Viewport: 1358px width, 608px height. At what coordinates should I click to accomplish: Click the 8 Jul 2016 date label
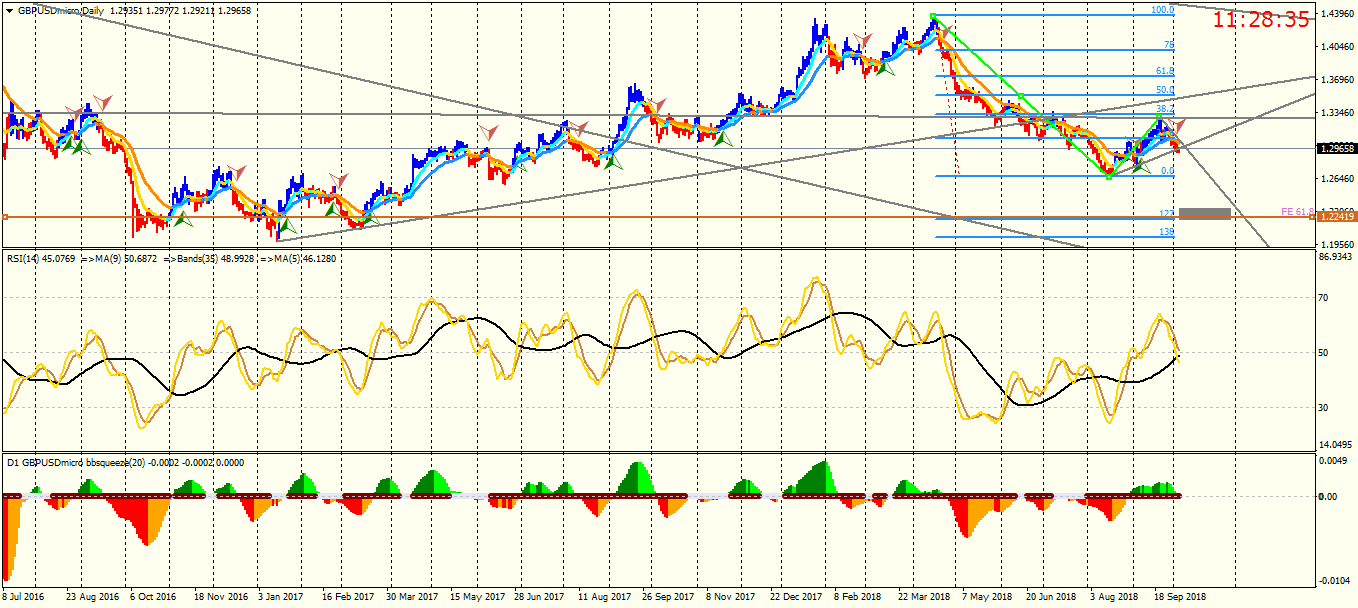point(24,596)
